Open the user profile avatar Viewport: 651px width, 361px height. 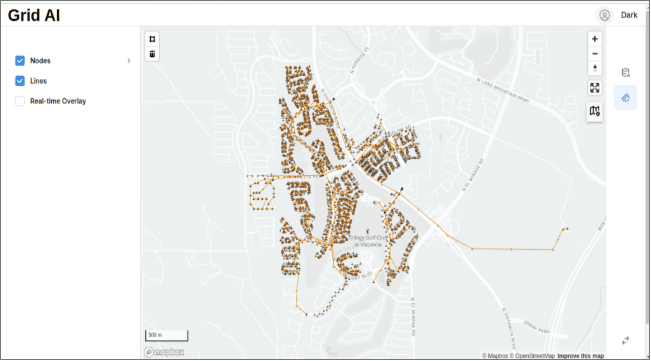point(604,15)
